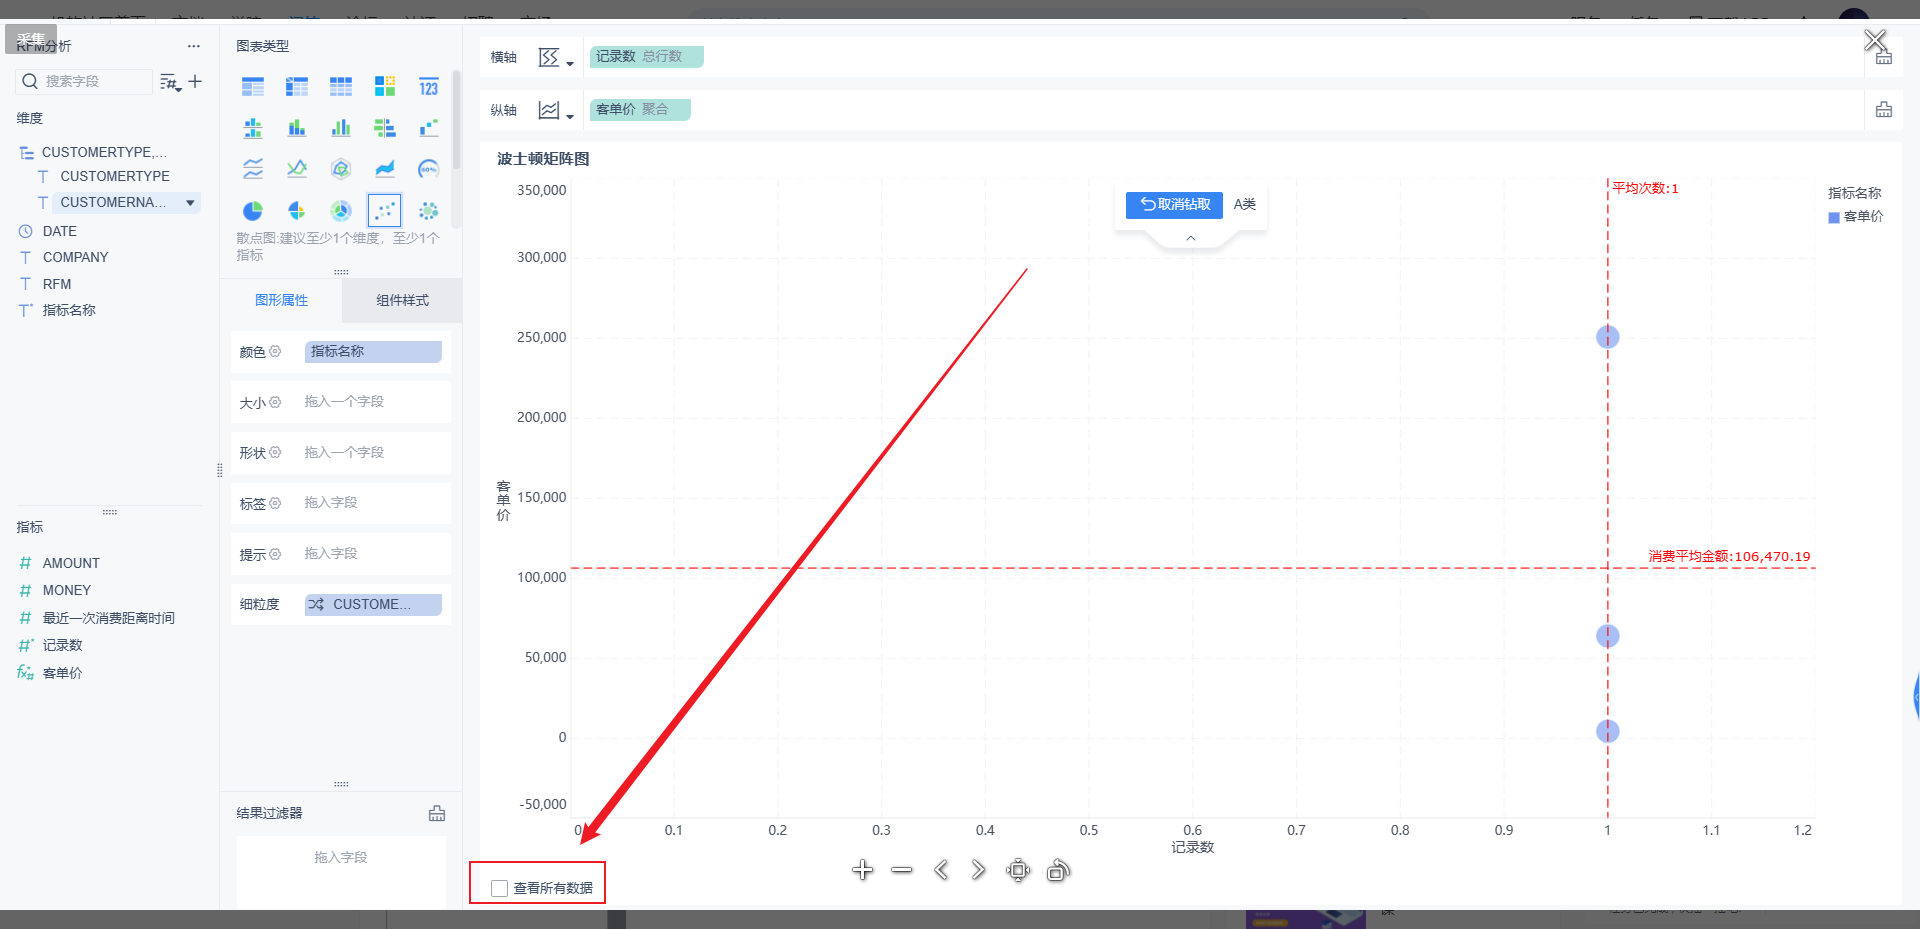
Task: Select the area chart type
Action: pyautogui.click(x=385, y=169)
